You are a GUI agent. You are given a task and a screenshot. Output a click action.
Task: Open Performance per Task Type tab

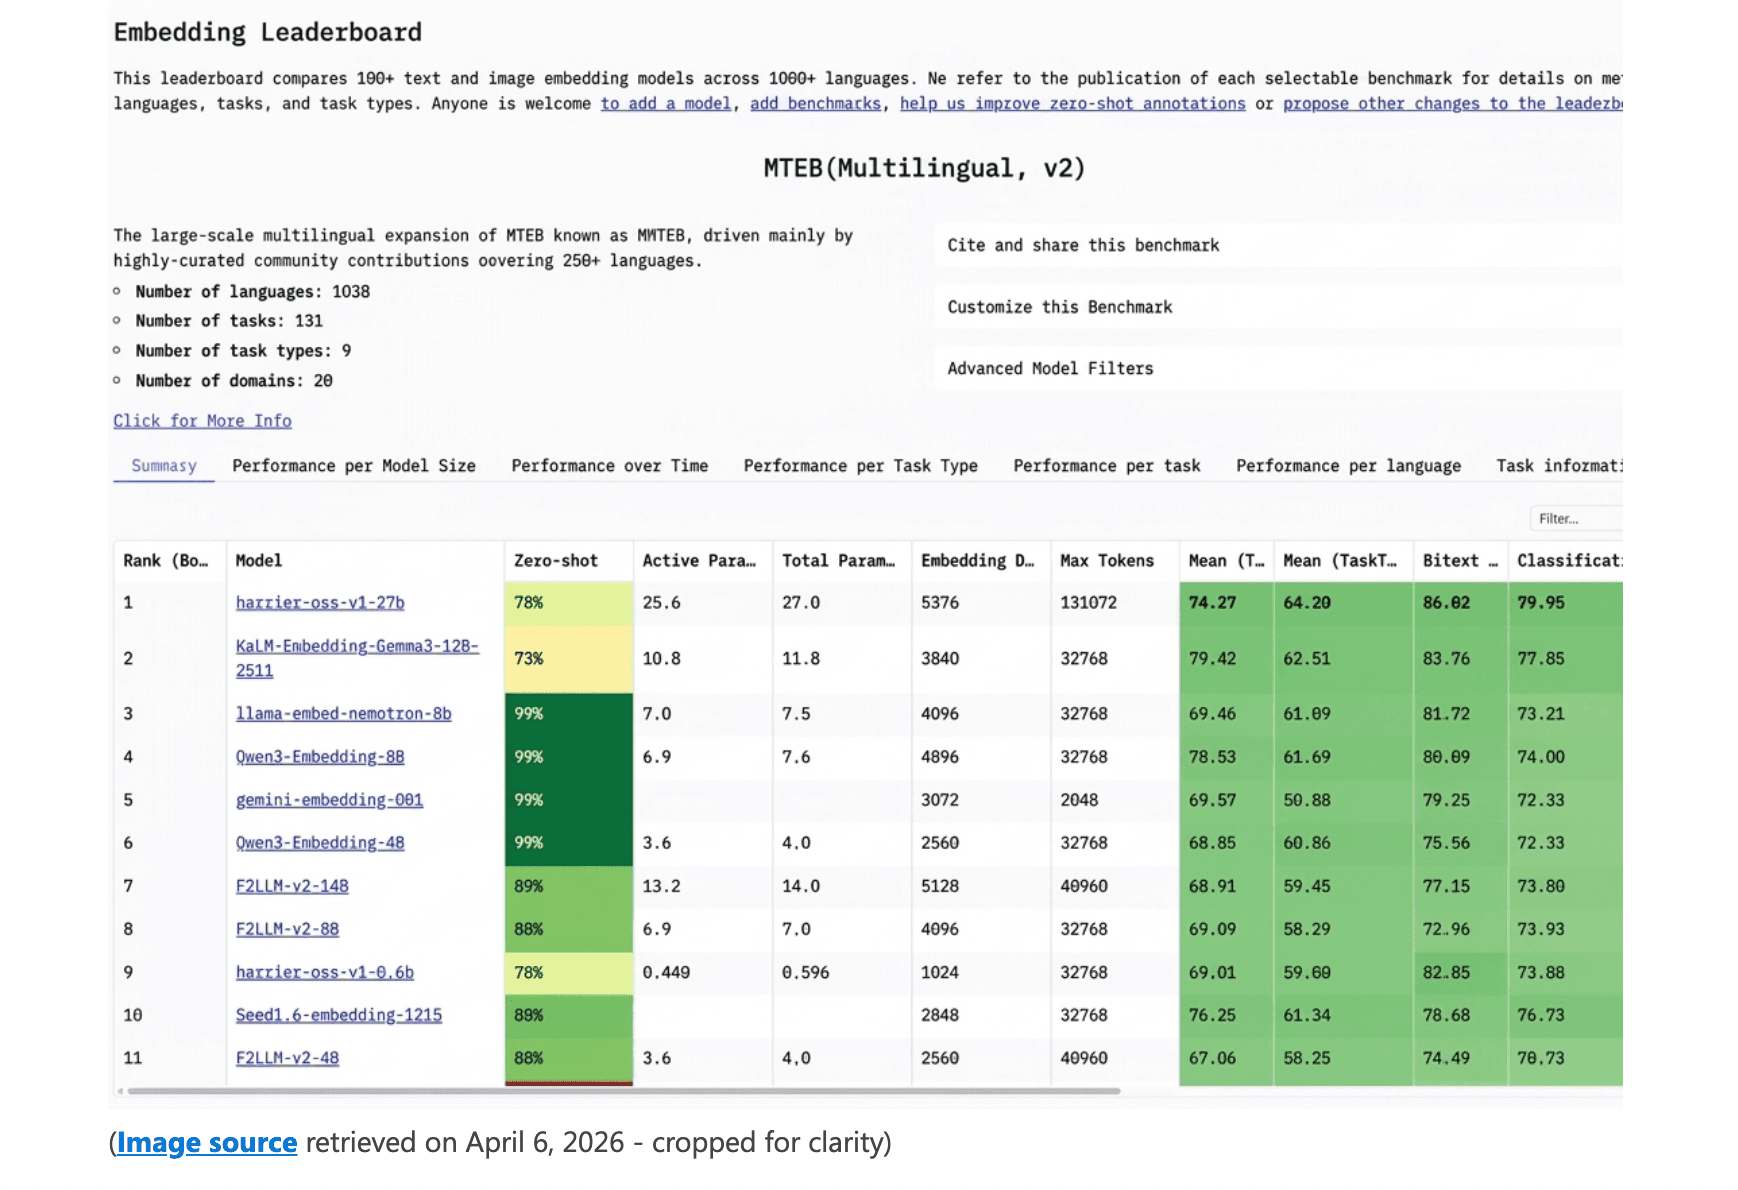click(860, 466)
